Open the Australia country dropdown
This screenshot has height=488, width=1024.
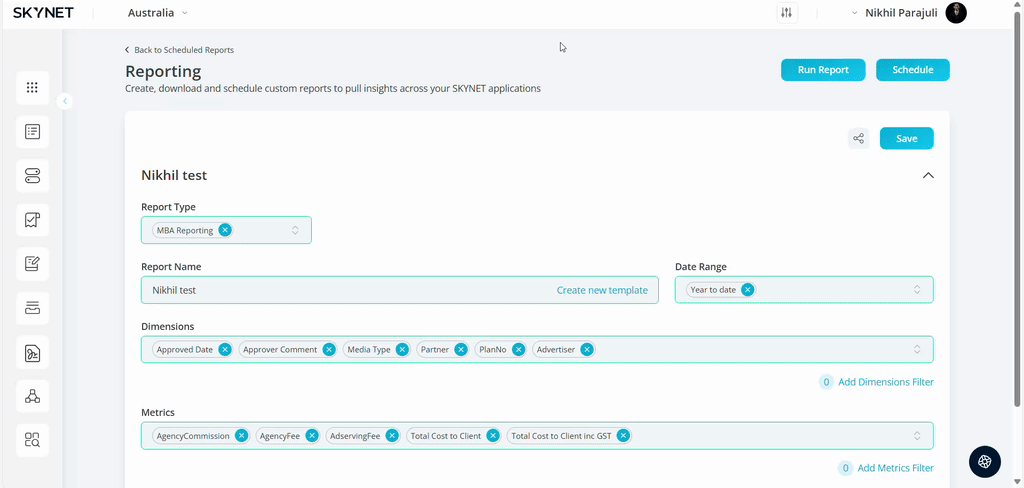157,13
